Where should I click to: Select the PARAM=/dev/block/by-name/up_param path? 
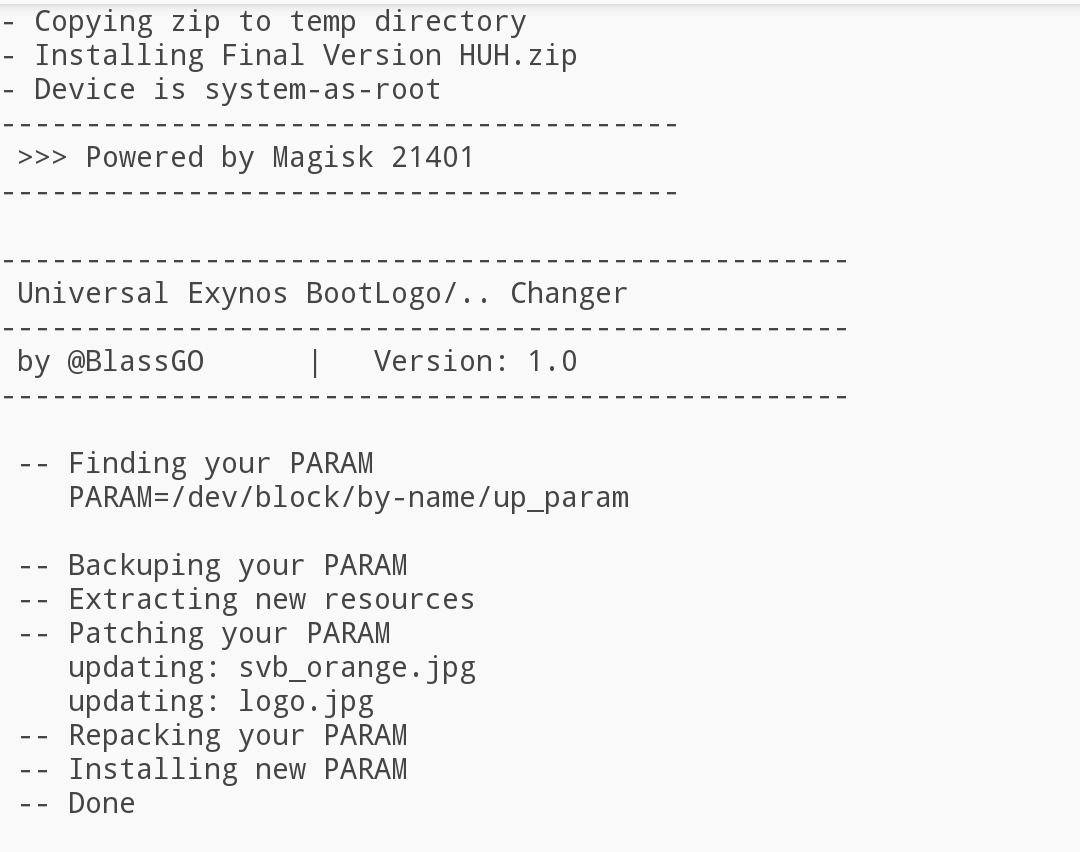point(349,497)
